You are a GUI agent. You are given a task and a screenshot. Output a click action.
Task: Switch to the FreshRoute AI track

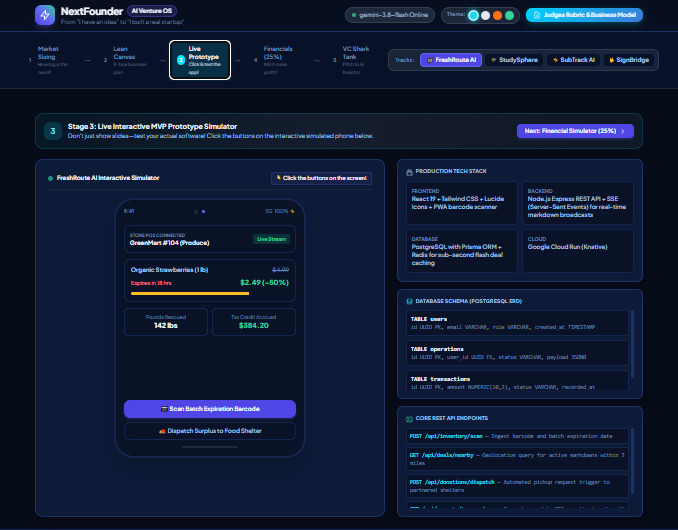[x=451, y=60]
